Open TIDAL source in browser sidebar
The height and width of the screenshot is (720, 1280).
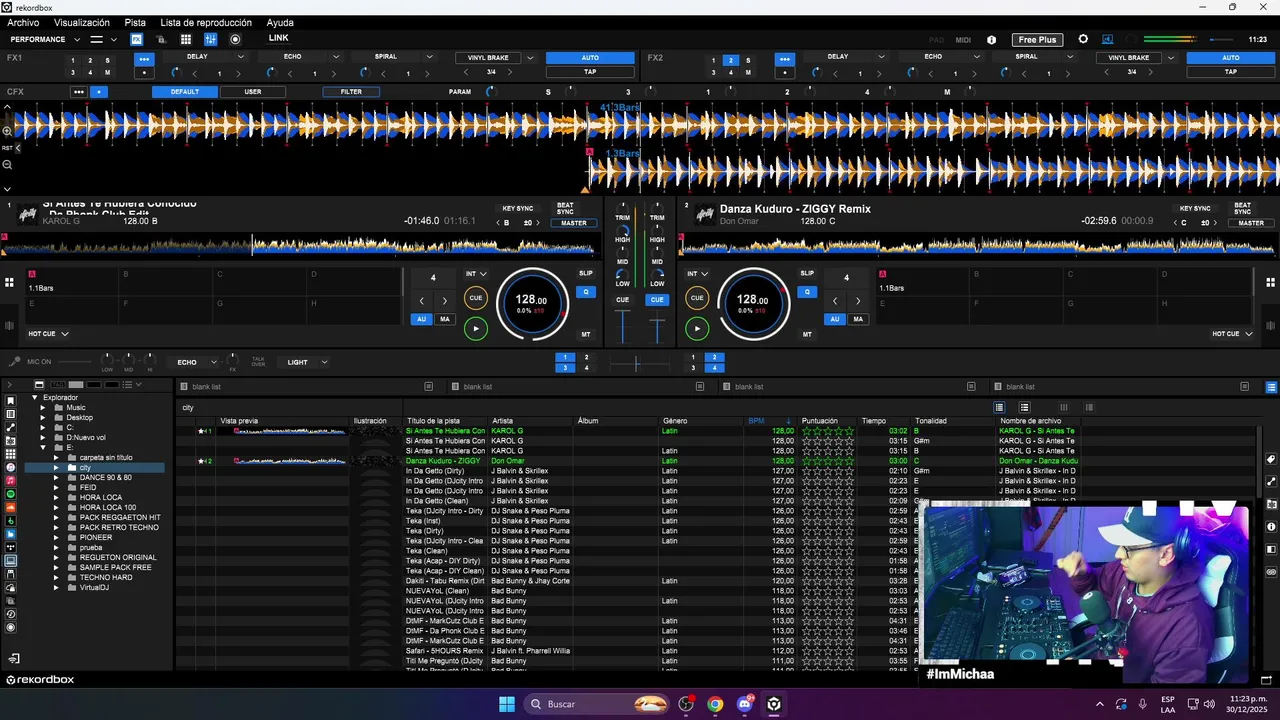pyautogui.click(x=11, y=548)
